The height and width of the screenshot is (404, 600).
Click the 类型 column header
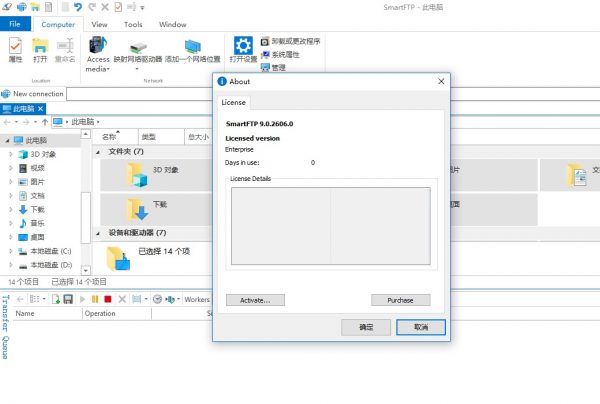(161, 137)
